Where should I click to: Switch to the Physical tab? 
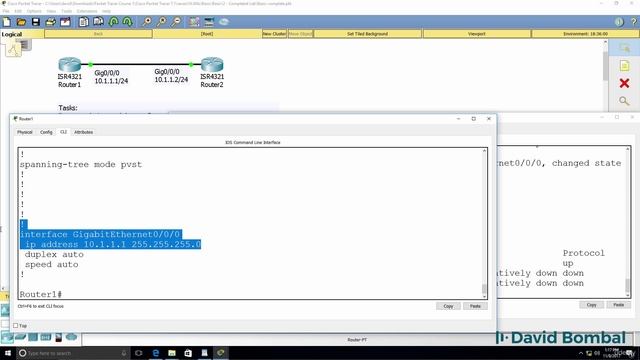point(24,132)
